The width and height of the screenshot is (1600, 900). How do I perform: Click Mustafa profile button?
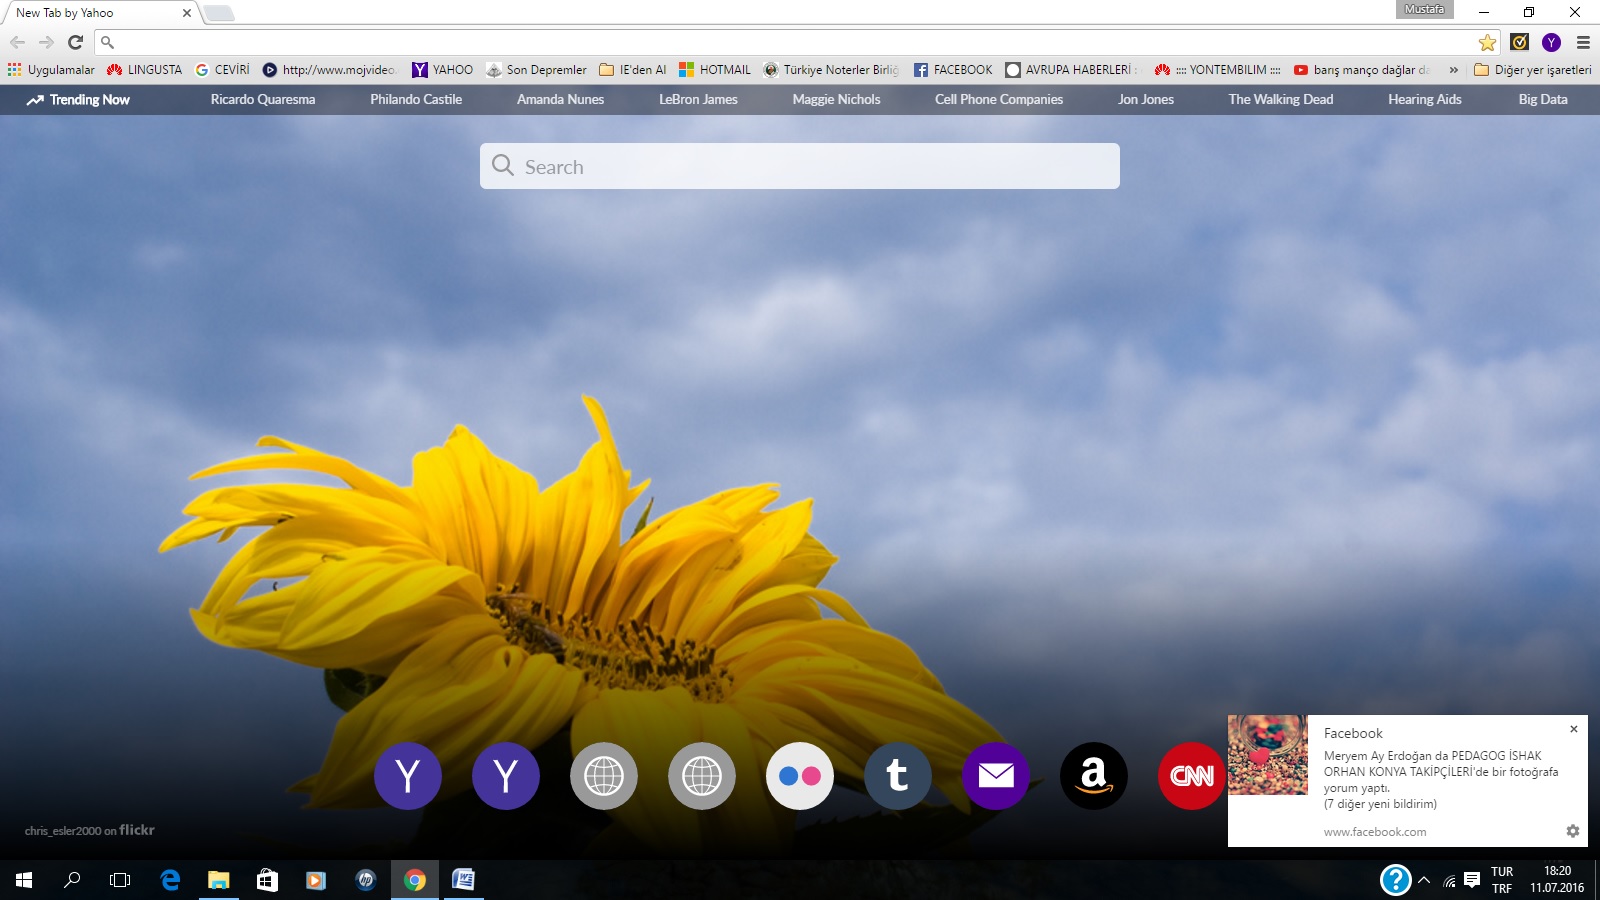tap(1425, 10)
